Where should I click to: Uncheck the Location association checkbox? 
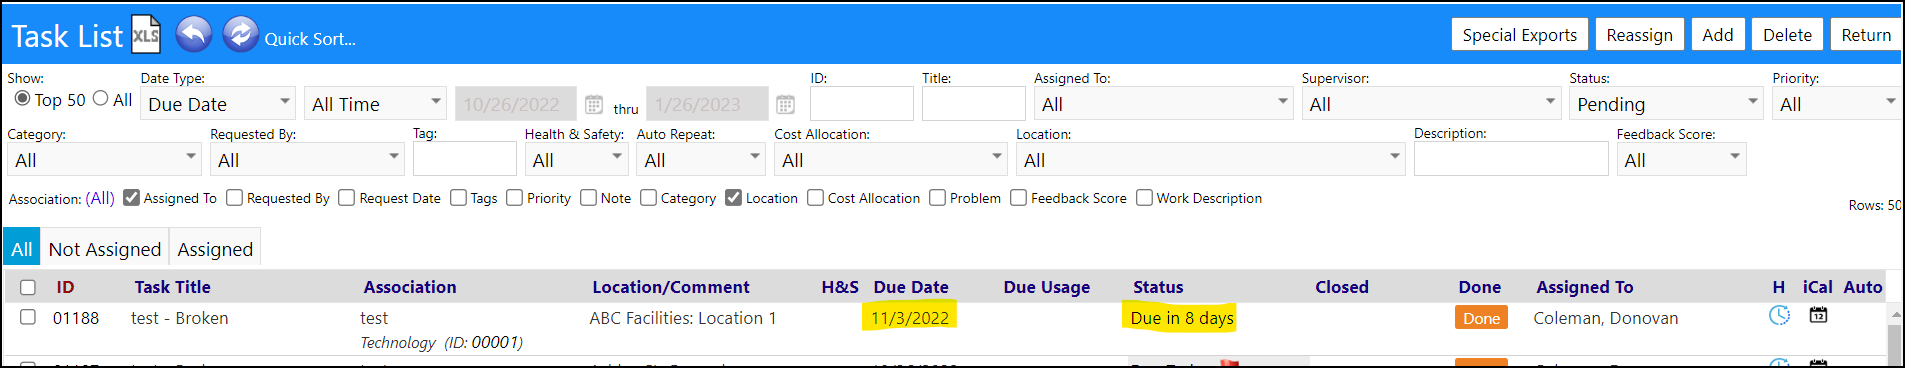(733, 198)
